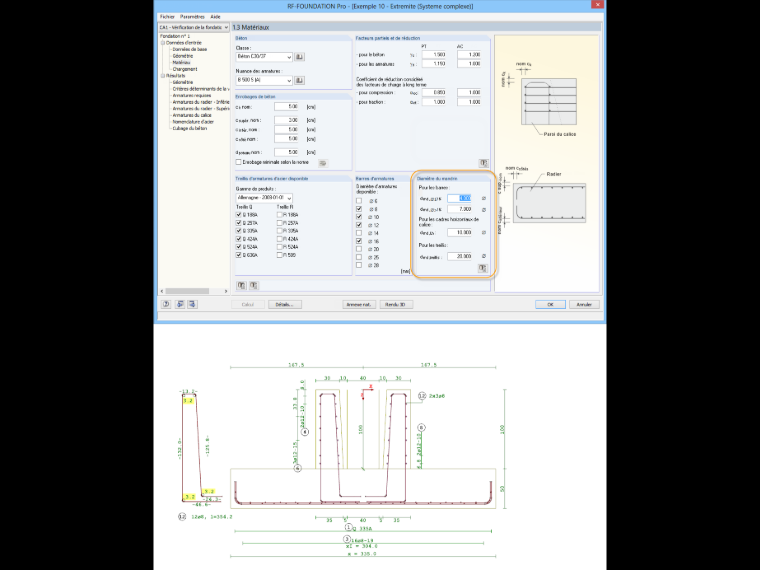The image size is (760, 570).
Task: Select Géométrie under Données d'entrée
Action: 183,56
